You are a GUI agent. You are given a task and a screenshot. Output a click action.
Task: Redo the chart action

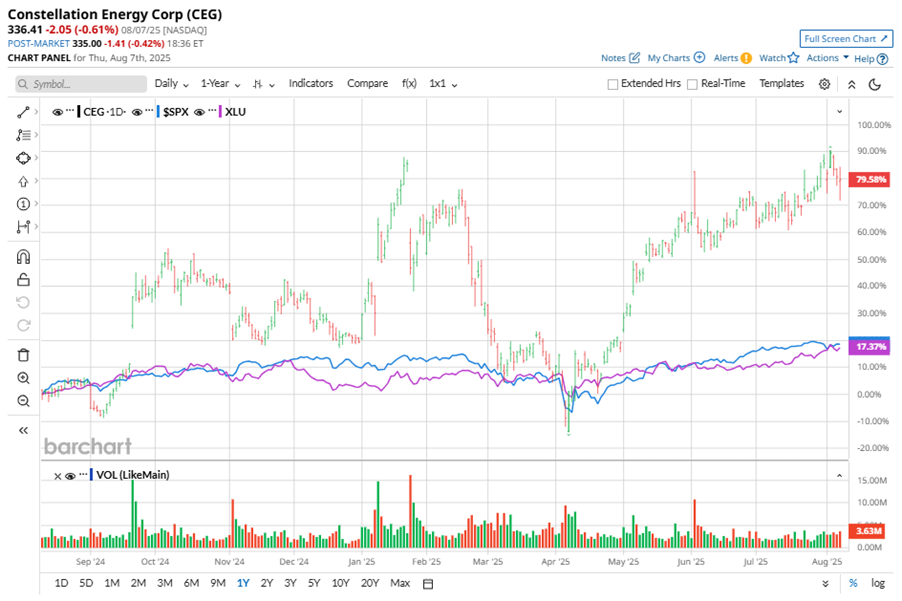point(23,326)
